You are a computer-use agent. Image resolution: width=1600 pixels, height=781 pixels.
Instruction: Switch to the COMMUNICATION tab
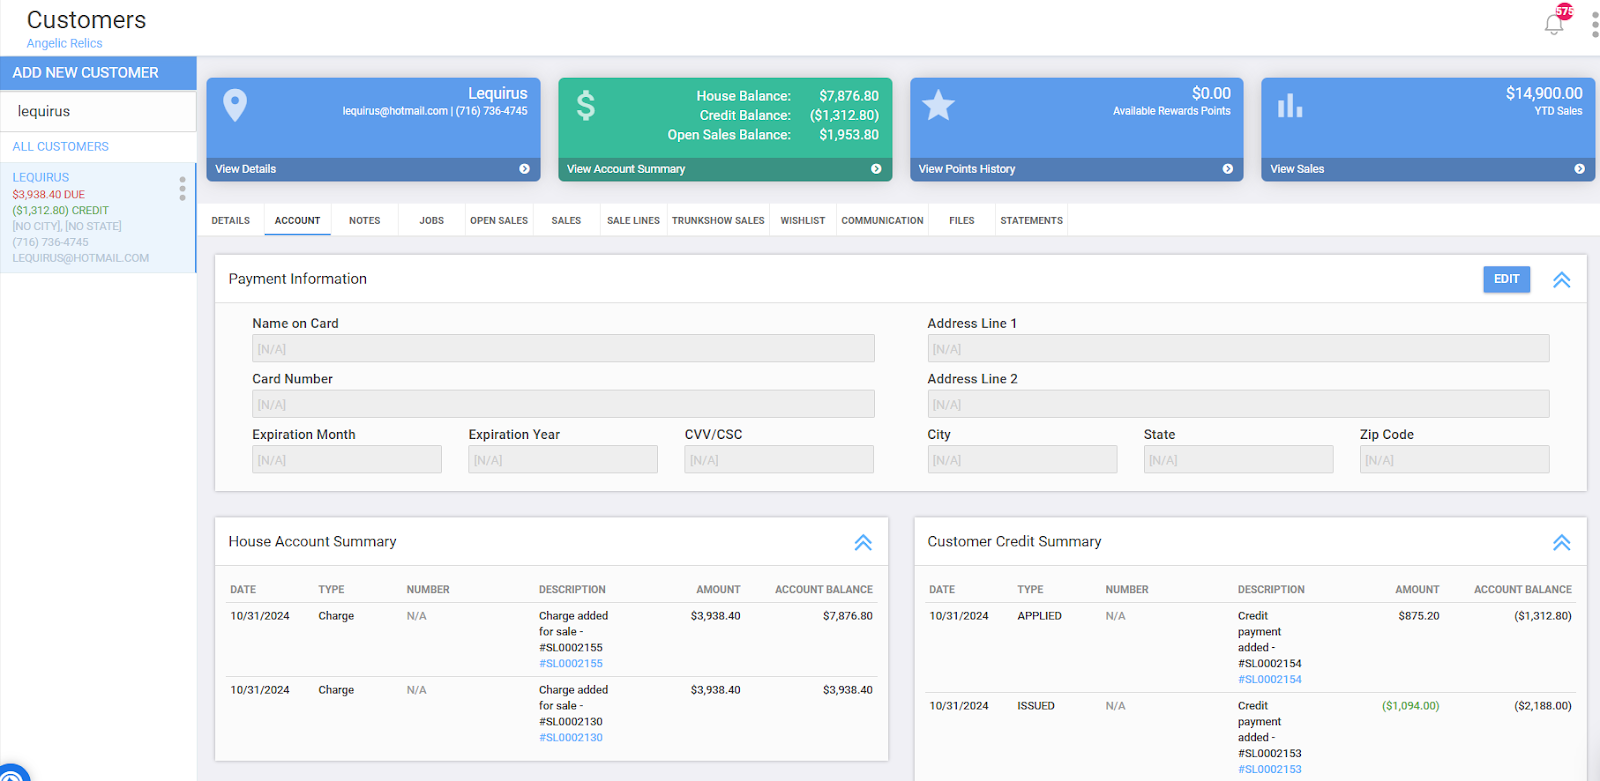pos(882,221)
